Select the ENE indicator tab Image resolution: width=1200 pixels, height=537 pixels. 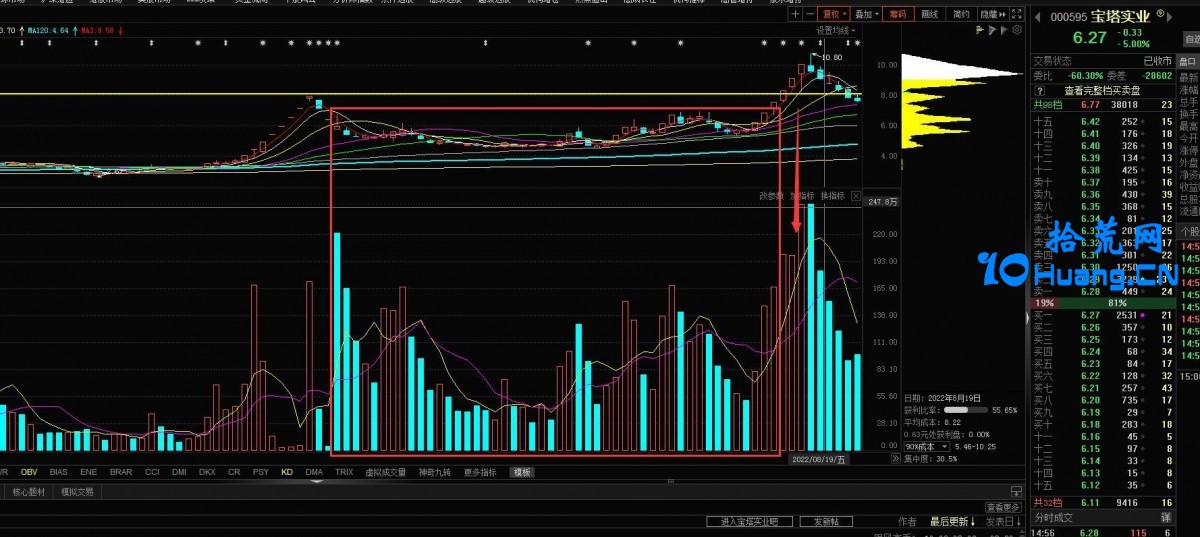pyautogui.click(x=89, y=471)
